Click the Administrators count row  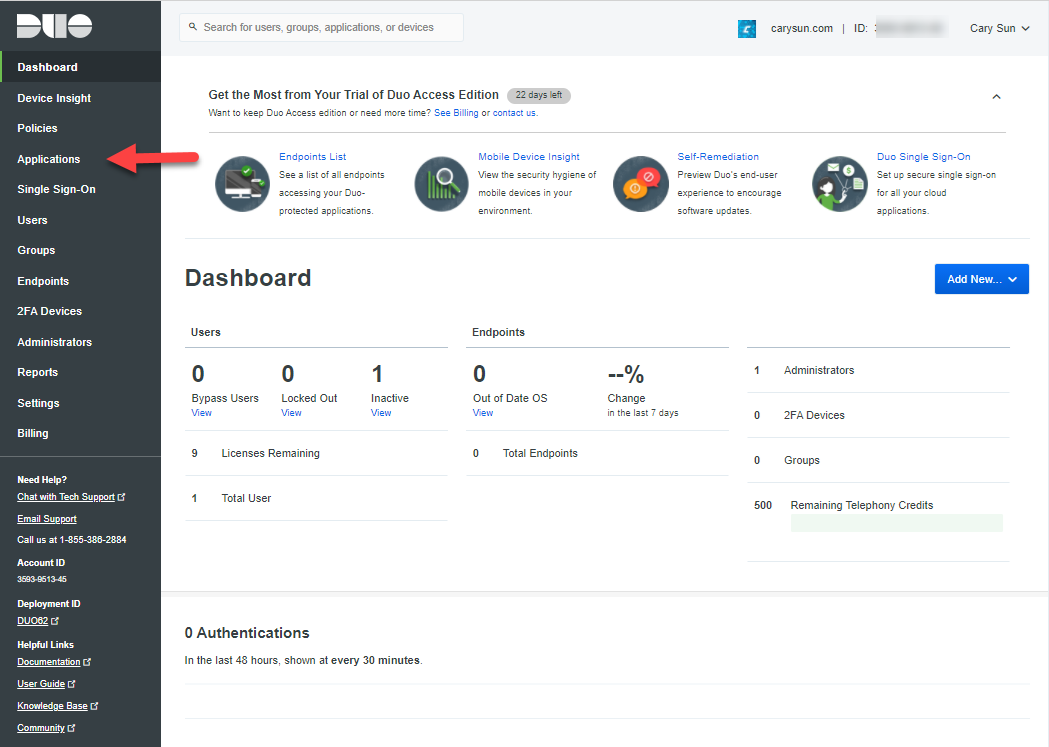pos(878,370)
